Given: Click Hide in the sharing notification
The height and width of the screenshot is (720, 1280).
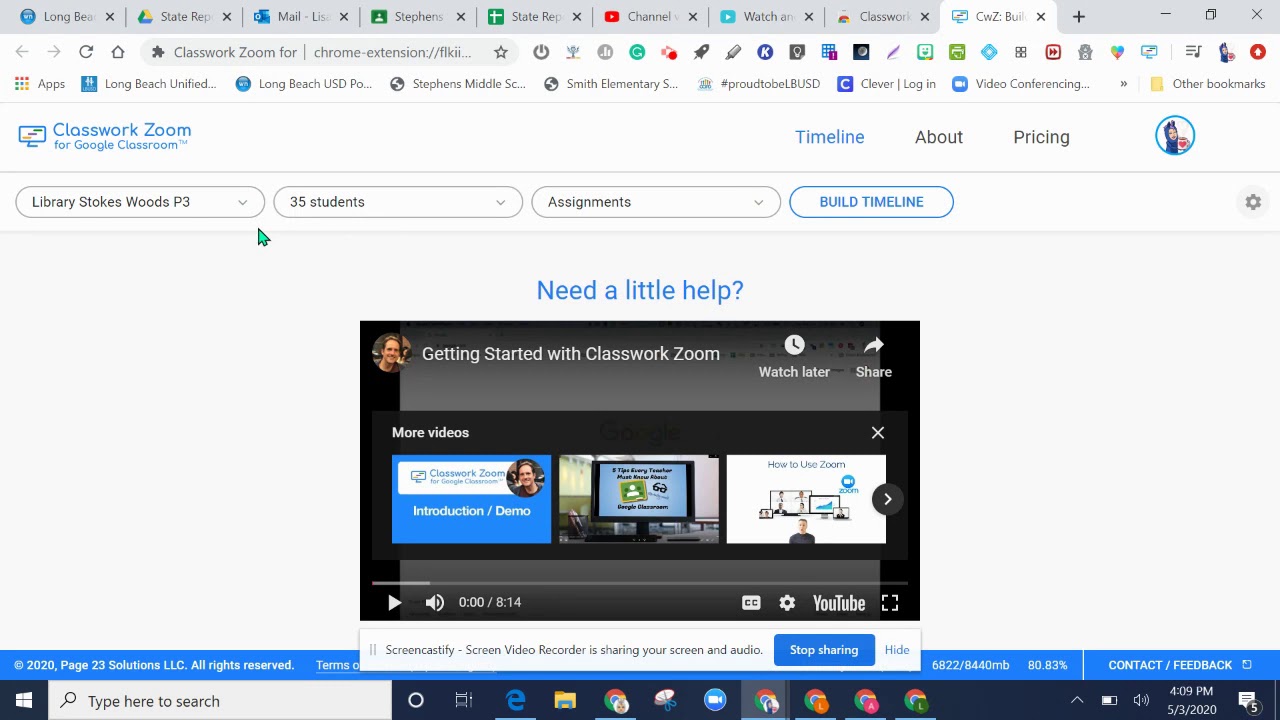Looking at the screenshot, I should click(897, 650).
